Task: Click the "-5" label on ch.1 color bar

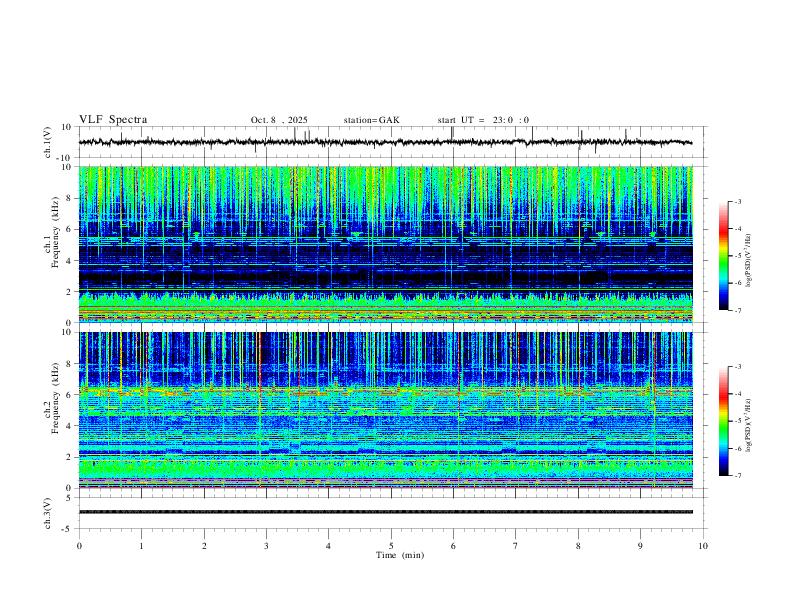Action: coord(737,256)
